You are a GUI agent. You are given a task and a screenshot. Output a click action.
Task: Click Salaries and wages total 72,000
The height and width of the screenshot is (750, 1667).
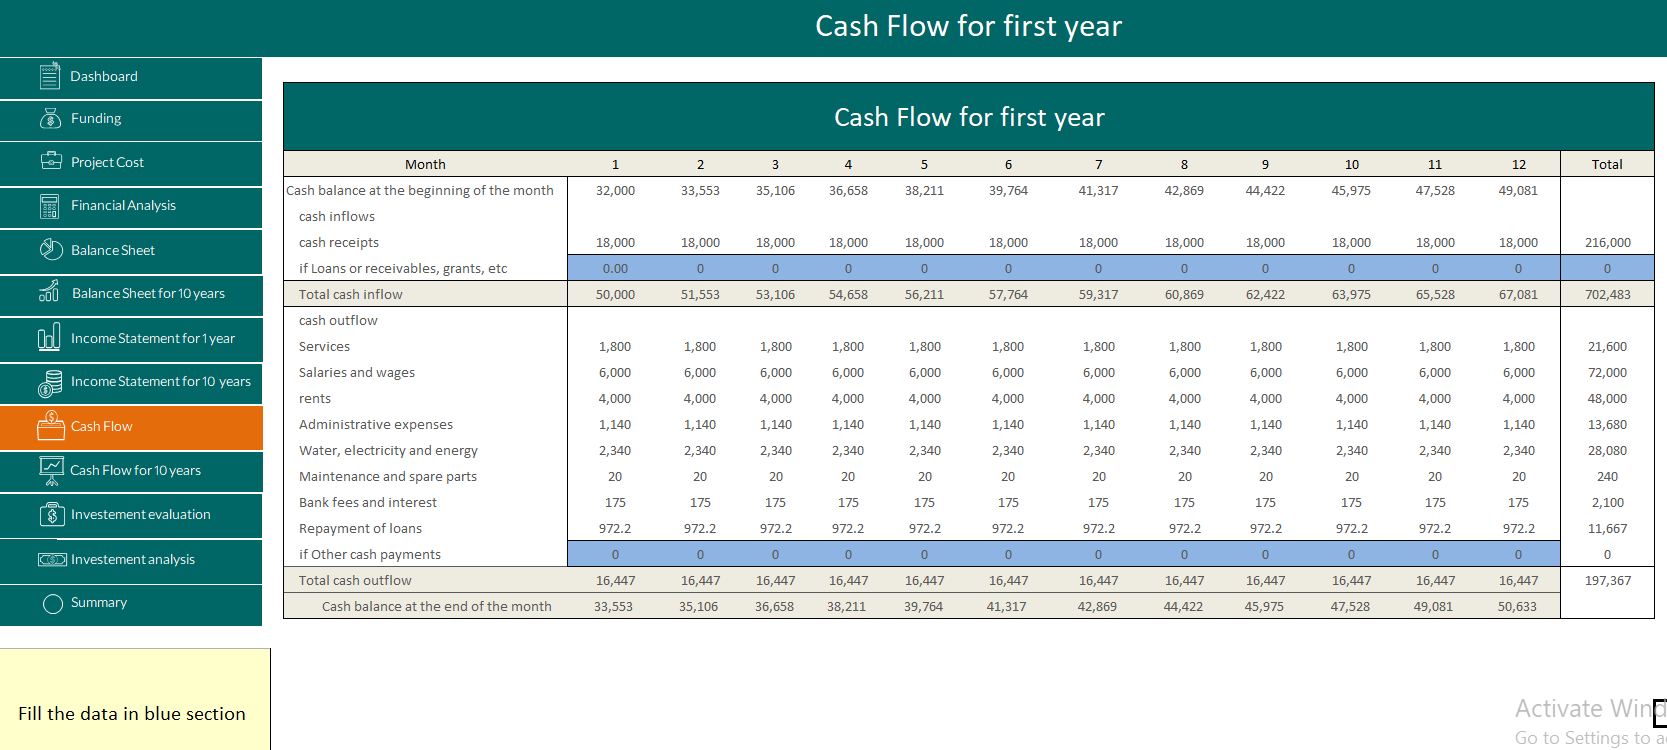[1607, 372]
